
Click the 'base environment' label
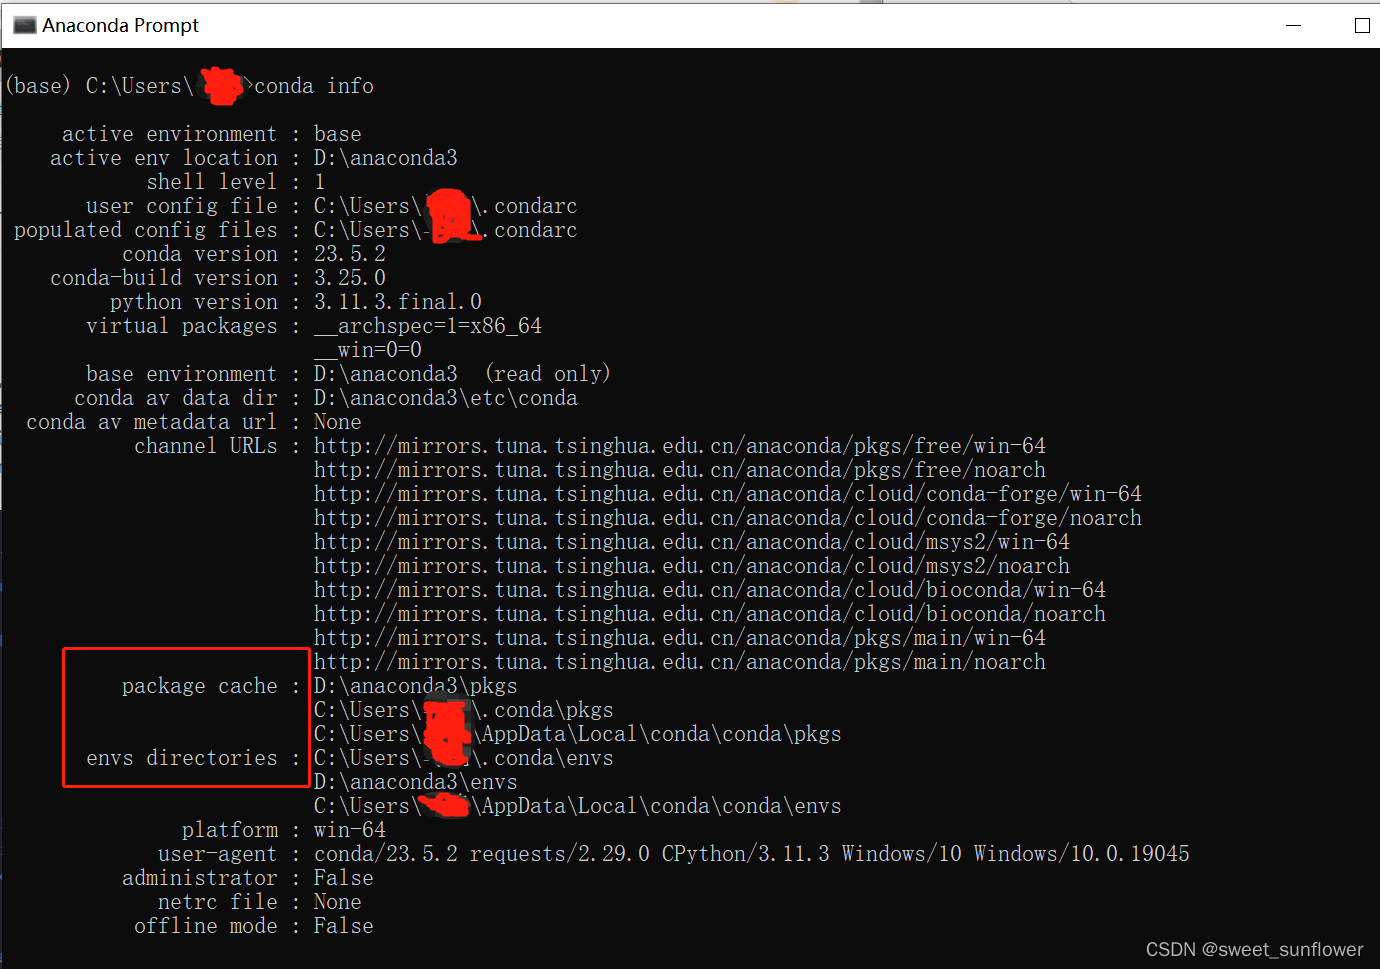coord(181,374)
